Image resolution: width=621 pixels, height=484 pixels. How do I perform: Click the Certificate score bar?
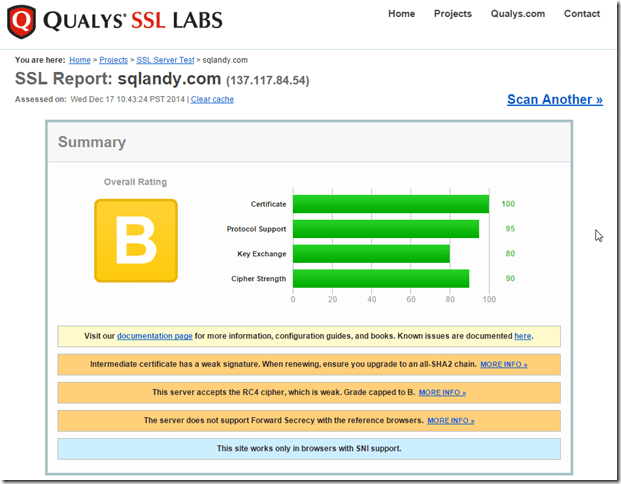click(x=390, y=204)
